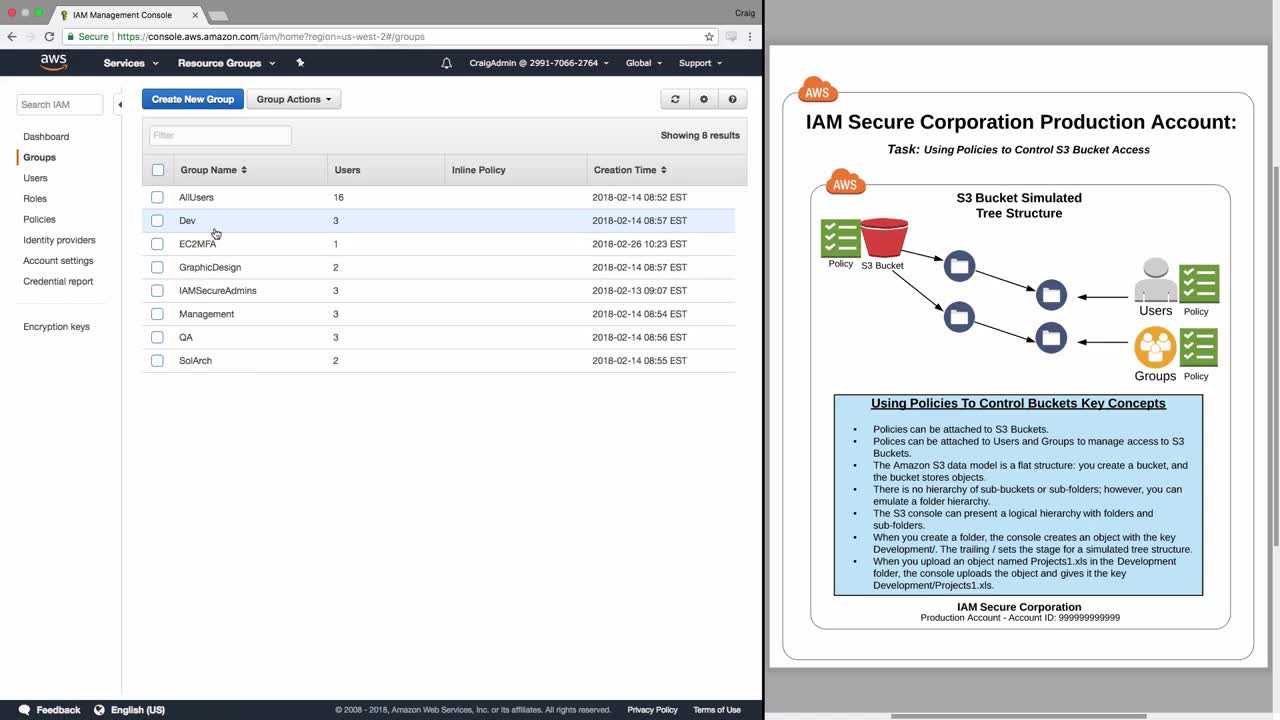This screenshot has height=720, width=1280.
Task: Open Account settings in sidebar
Action: (58, 261)
